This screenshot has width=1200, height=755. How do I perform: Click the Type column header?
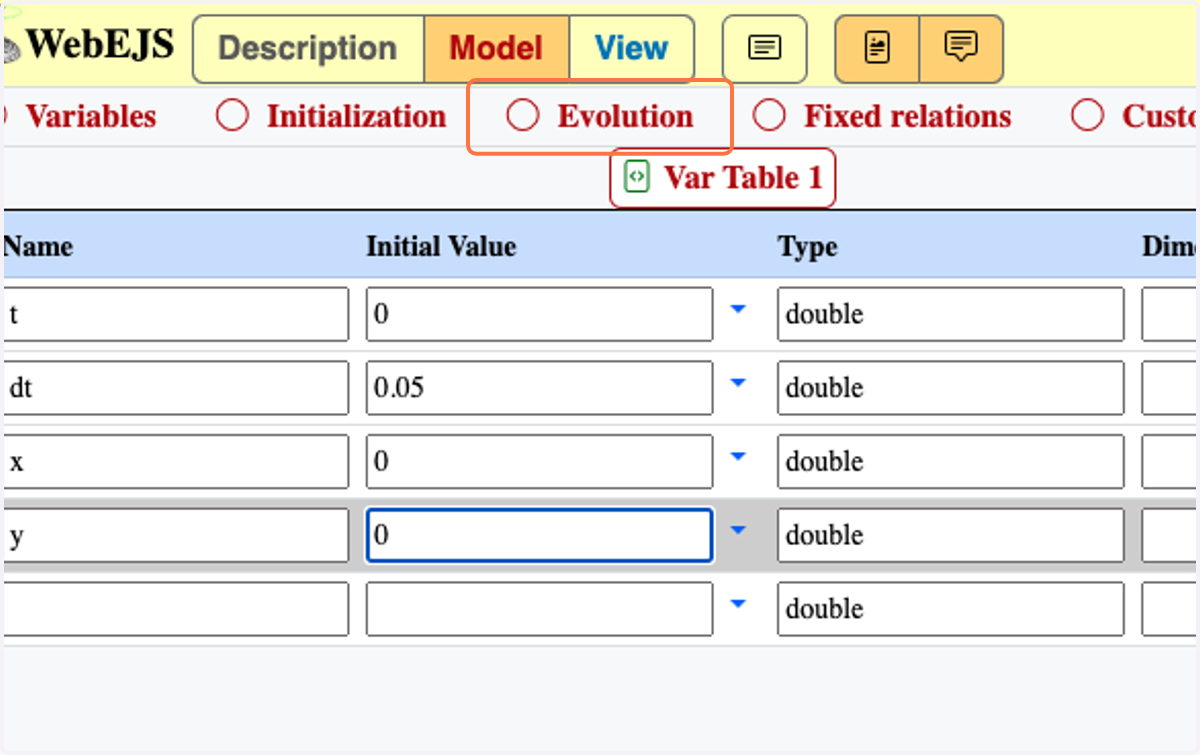(x=807, y=246)
